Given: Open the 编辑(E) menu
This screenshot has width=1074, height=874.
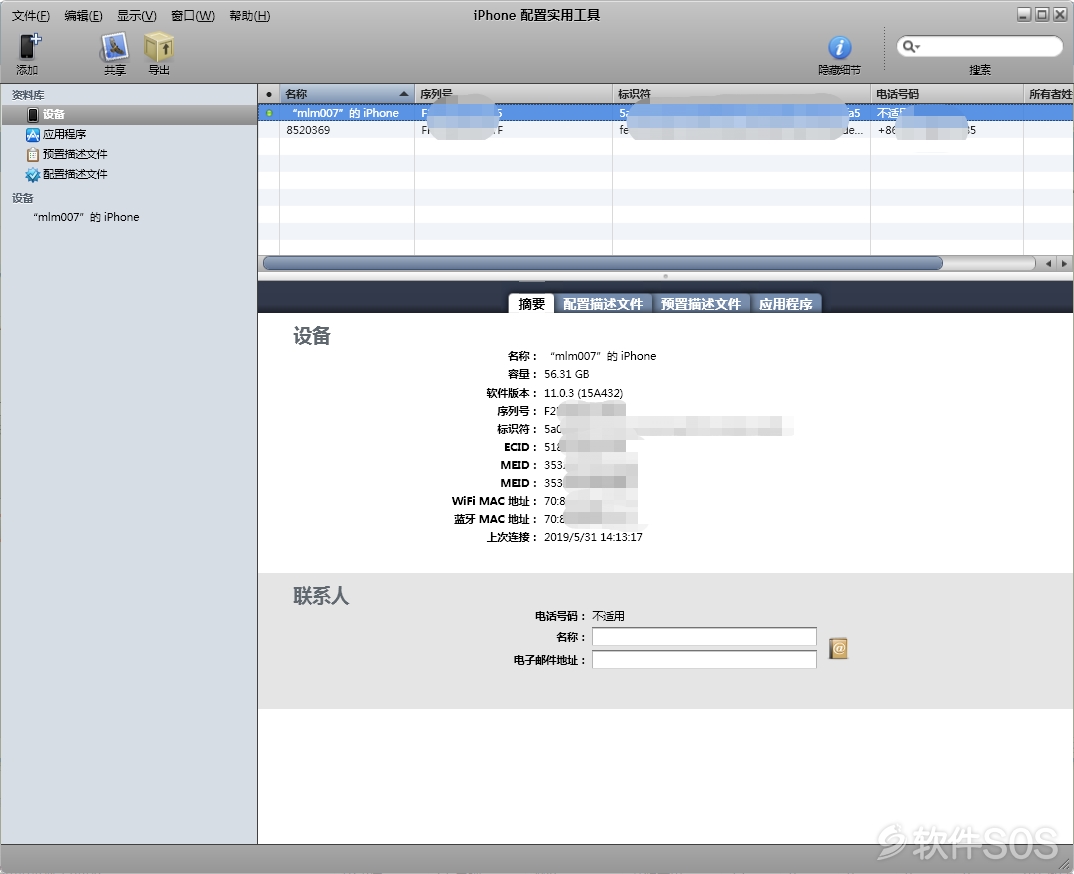Looking at the screenshot, I should tap(84, 16).
